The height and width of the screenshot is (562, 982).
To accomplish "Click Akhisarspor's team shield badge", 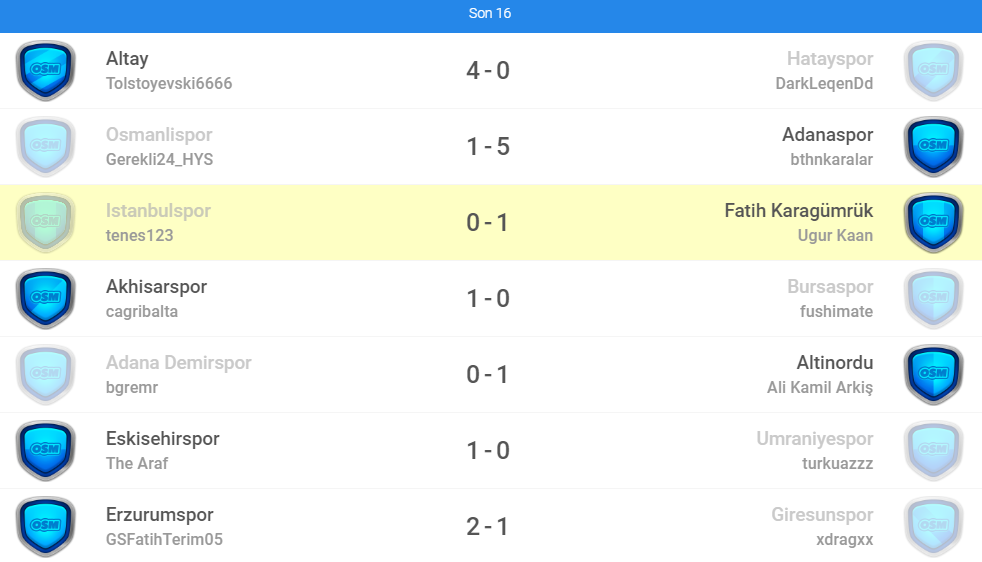I will point(46,298).
